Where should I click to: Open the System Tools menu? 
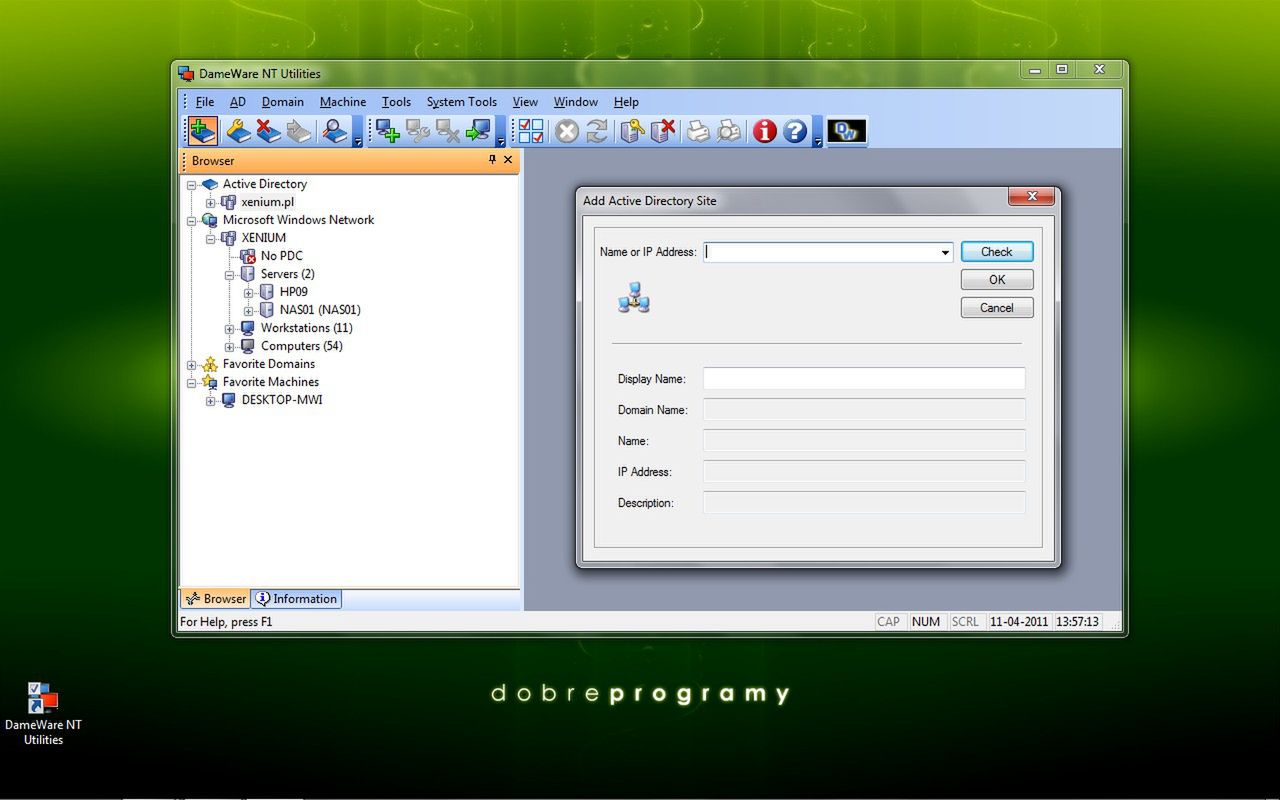(462, 102)
